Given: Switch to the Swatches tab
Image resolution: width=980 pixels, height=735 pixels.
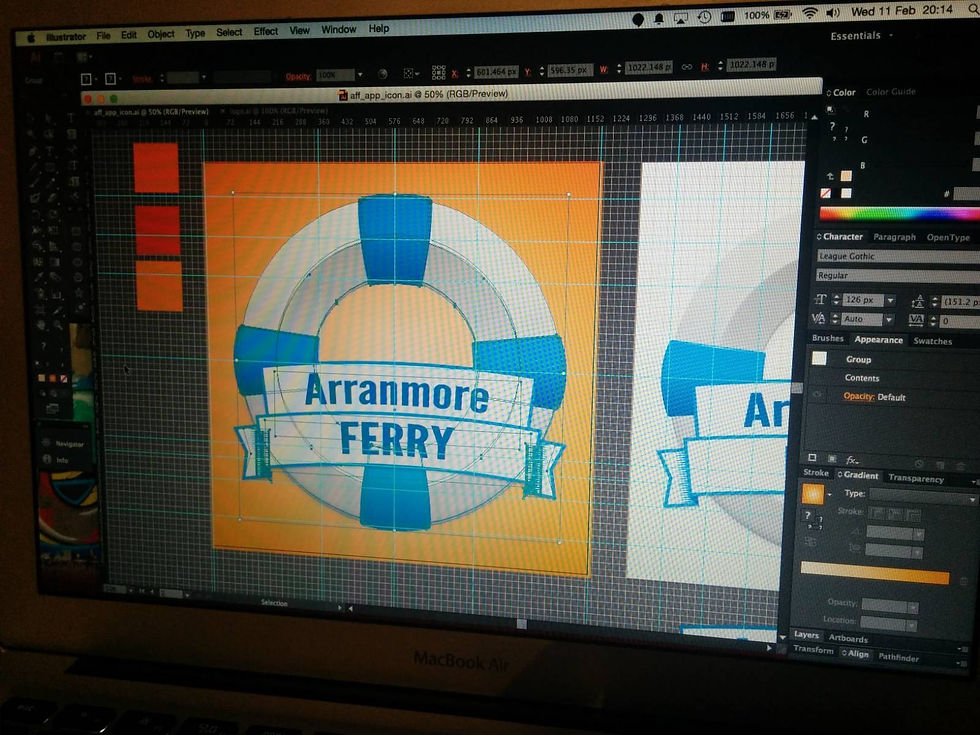Looking at the screenshot, I should tap(932, 341).
